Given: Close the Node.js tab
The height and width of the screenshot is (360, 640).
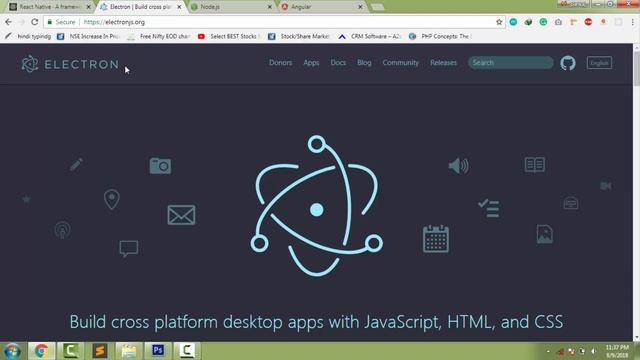Looking at the screenshot, I should click(269, 7).
